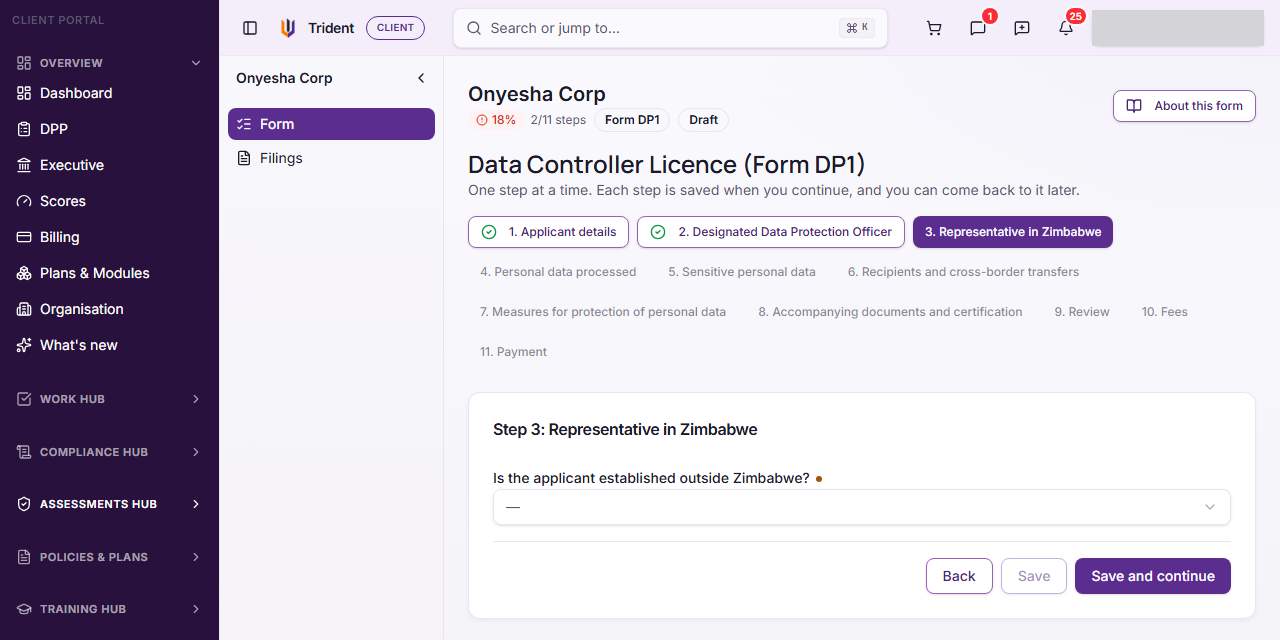Expand the Training Hub section

[x=196, y=609]
